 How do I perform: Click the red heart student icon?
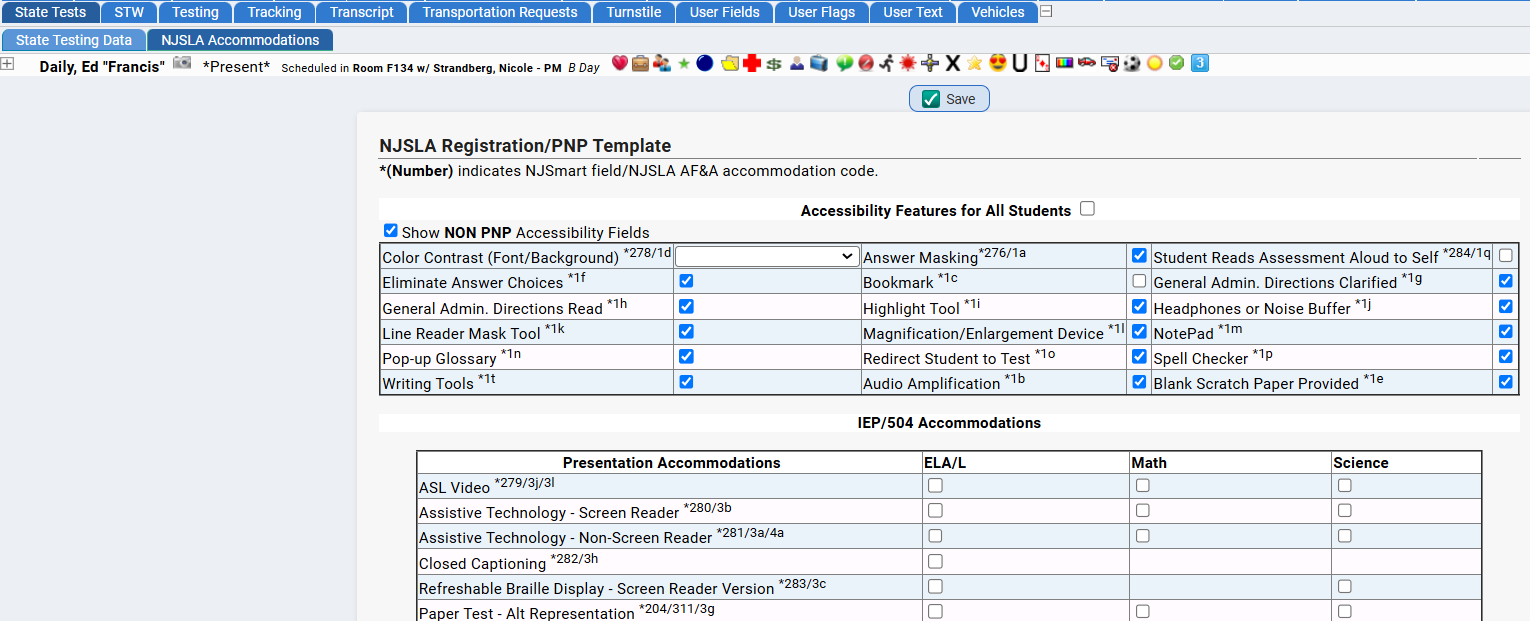tap(619, 63)
